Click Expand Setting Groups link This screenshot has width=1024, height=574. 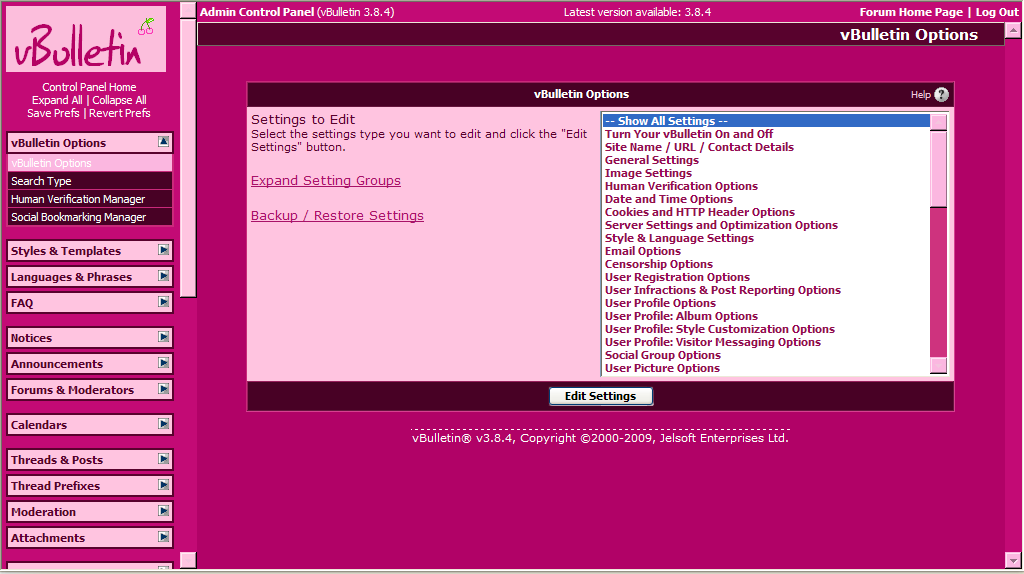pyautogui.click(x=326, y=181)
